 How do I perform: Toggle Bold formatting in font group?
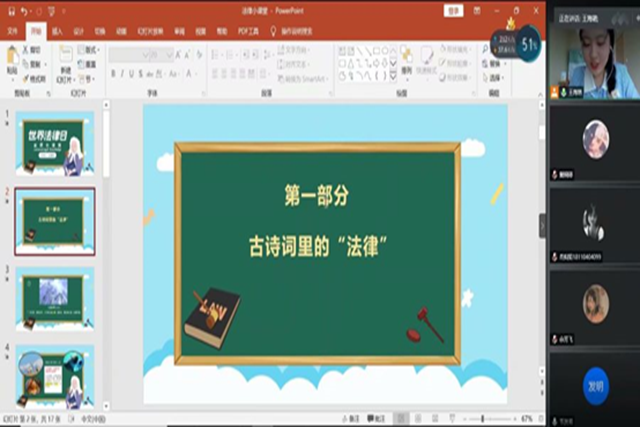click(x=115, y=73)
